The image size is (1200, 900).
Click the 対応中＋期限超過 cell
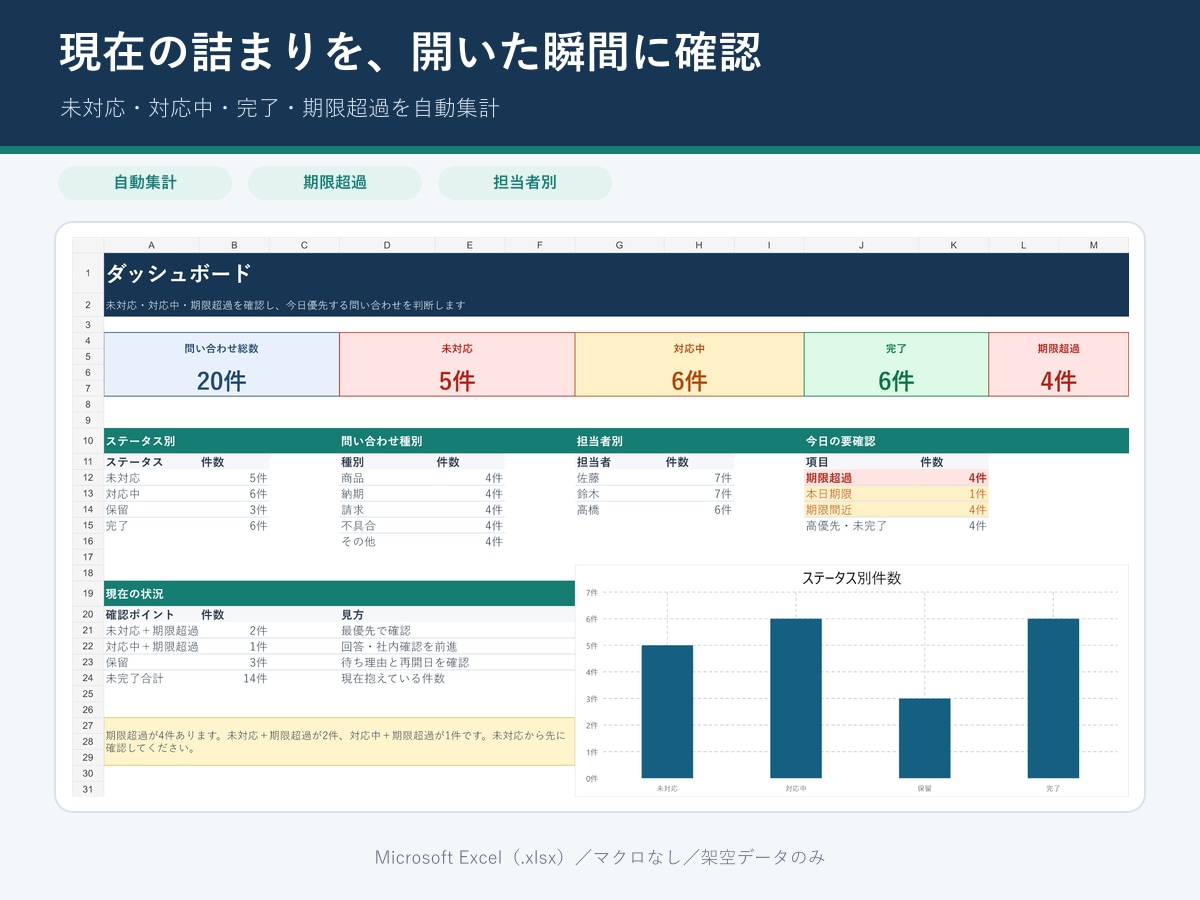pyautogui.click(x=151, y=647)
